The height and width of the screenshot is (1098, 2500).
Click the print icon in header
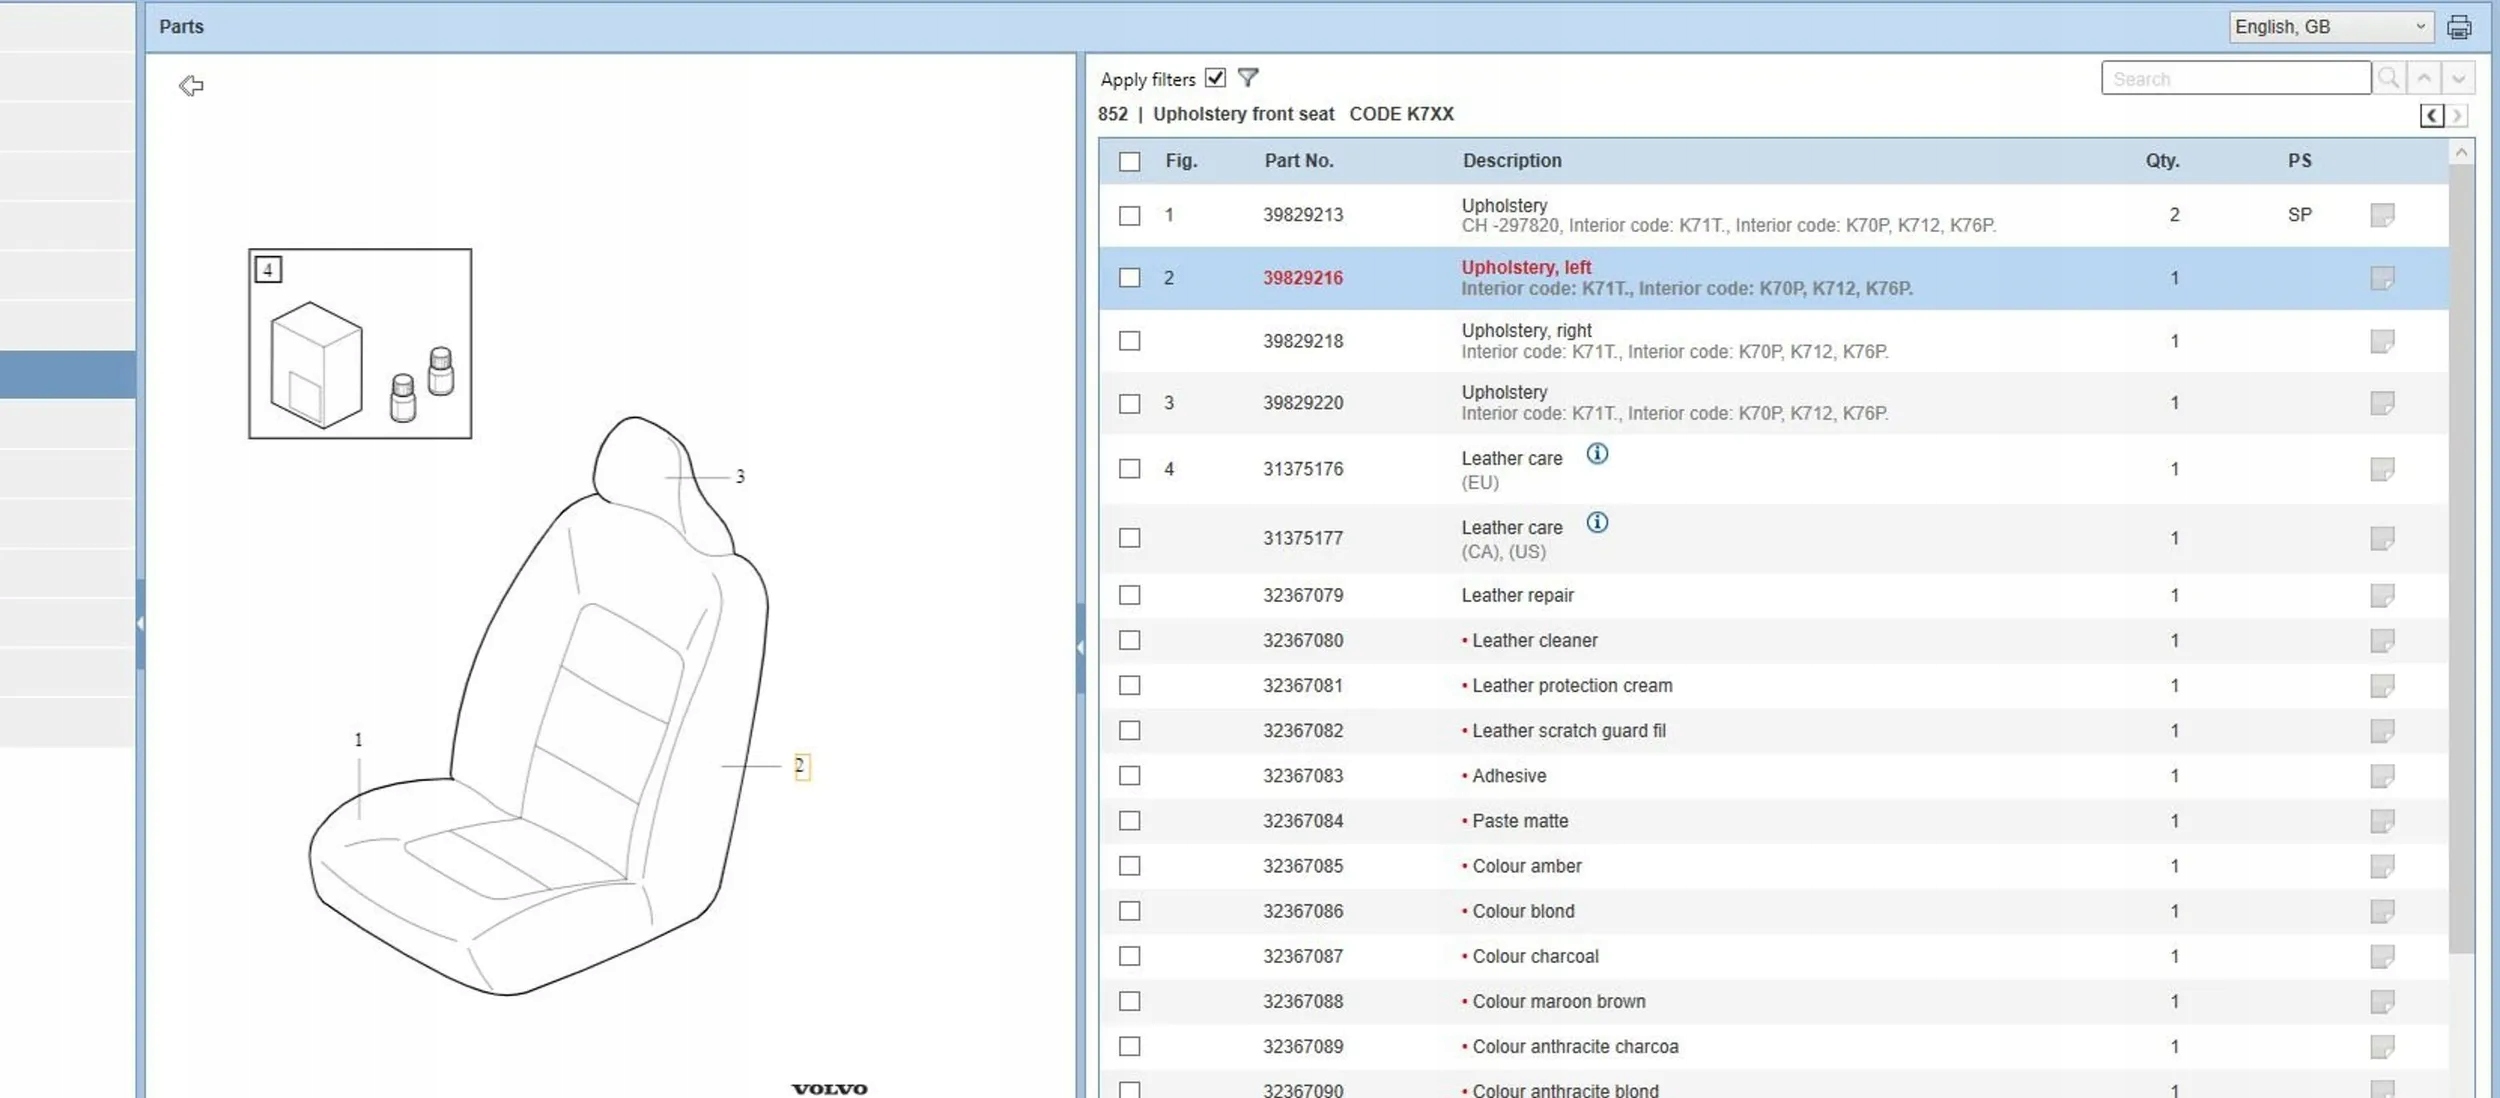tap(2459, 27)
